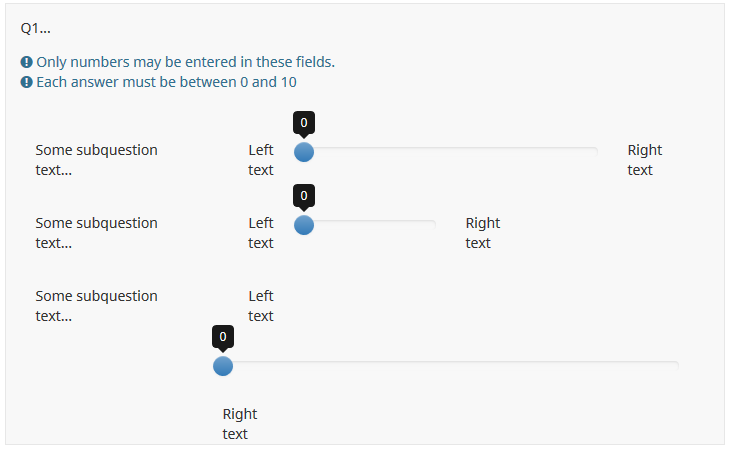
Task: Click the second subquestion's slider handle
Action: 304,225
